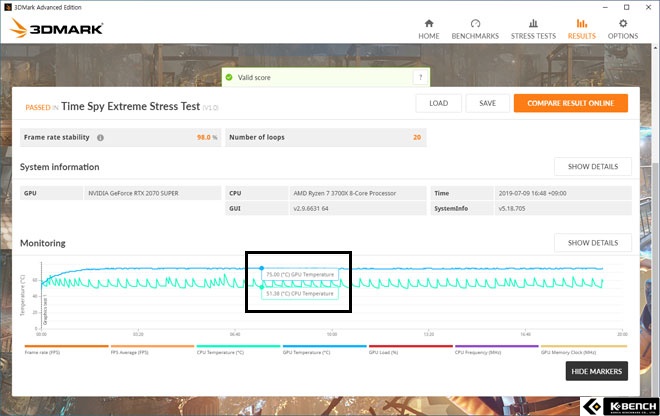Click the GPU temperature marker dot on chart

click(261, 268)
